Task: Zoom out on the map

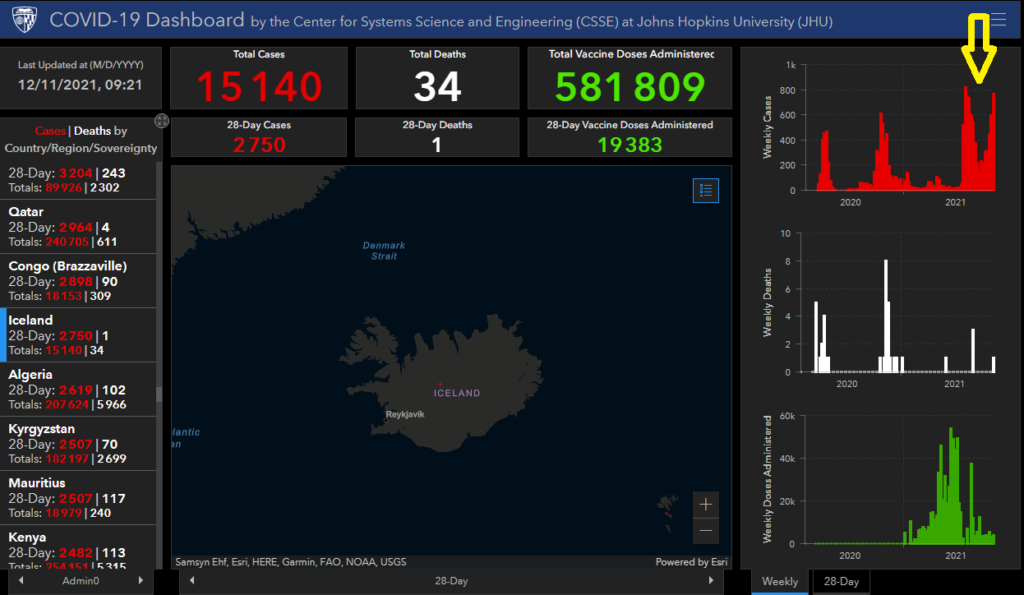Action: tap(705, 530)
